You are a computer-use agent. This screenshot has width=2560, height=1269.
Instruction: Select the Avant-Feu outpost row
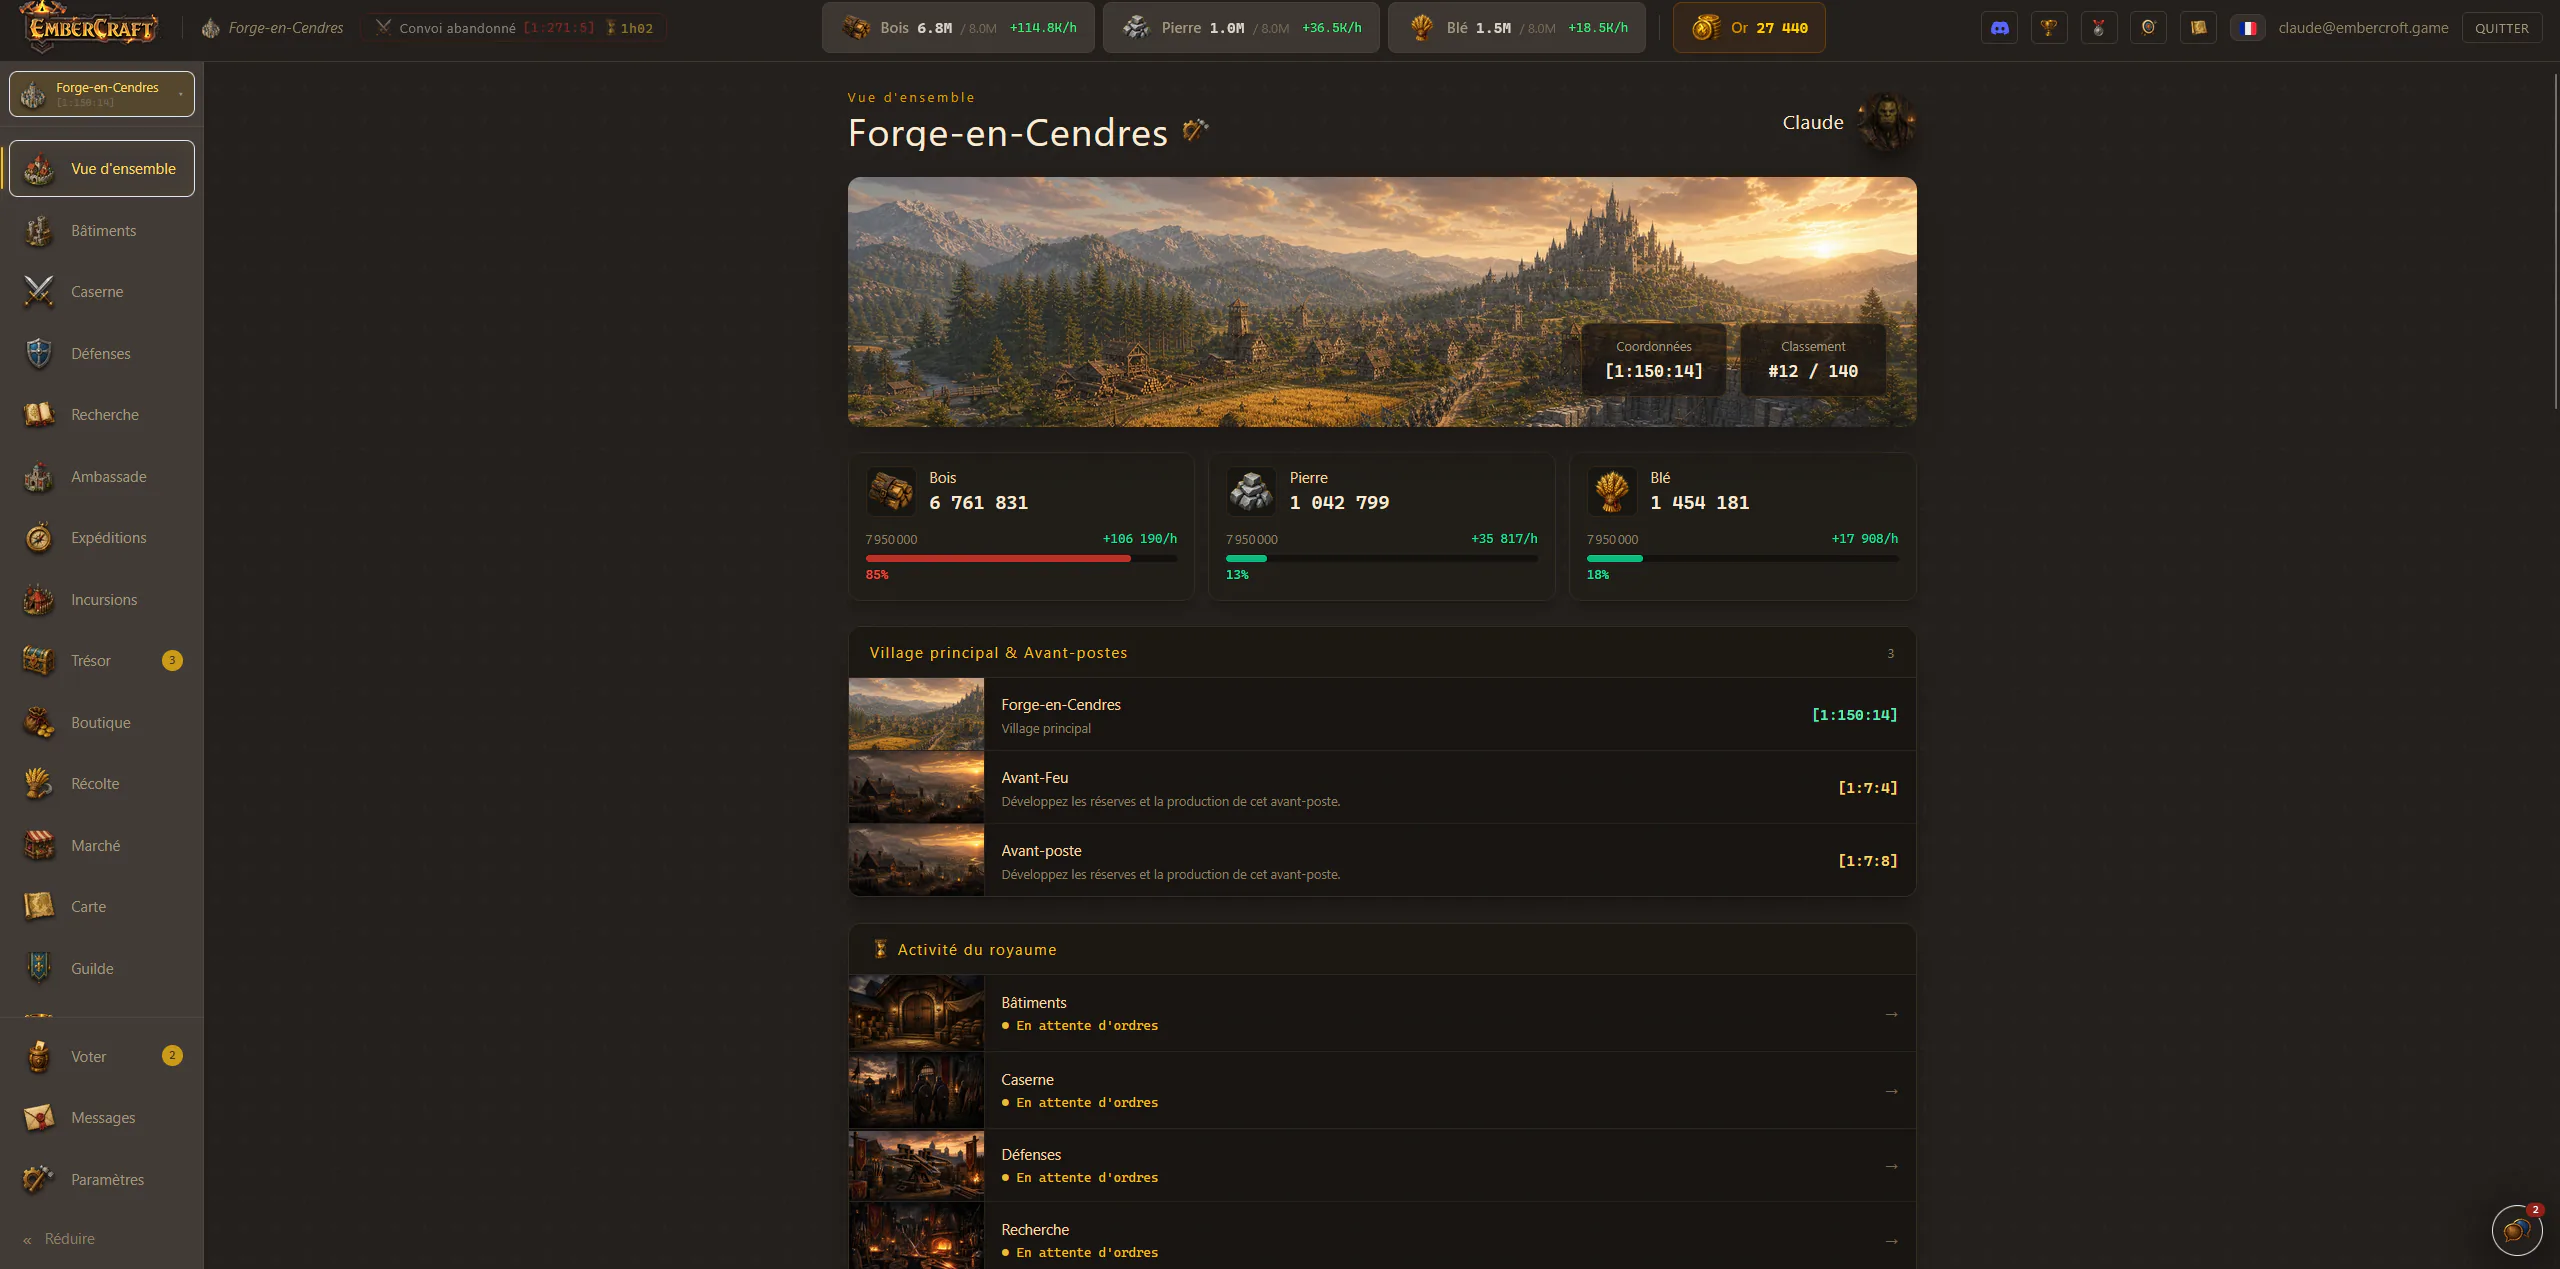pyautogui.click(x=1382, y=788)
